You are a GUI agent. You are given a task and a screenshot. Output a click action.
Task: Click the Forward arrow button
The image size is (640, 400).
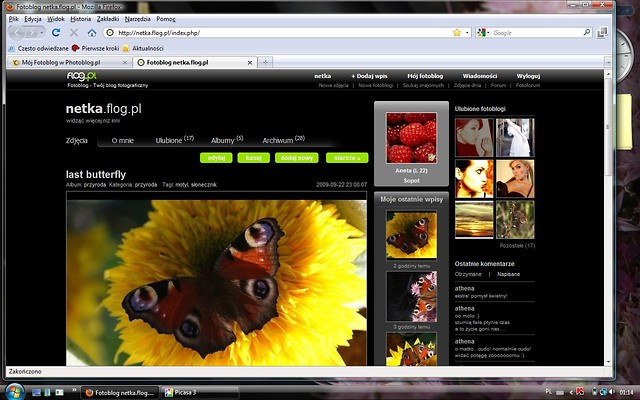32,33
